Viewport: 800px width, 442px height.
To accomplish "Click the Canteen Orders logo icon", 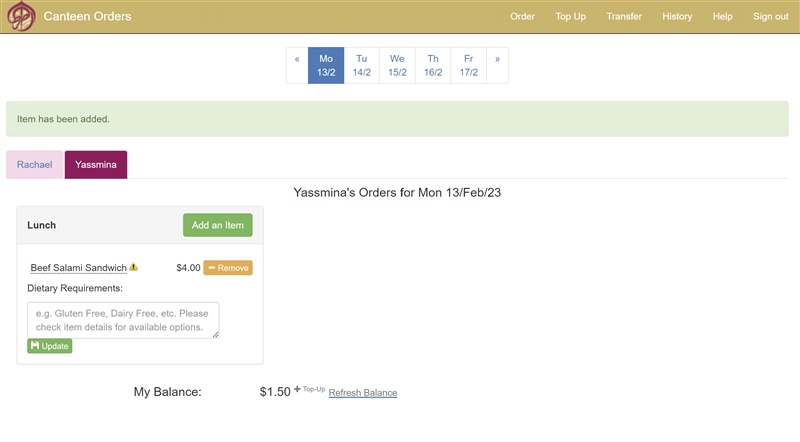I will [21, 16].
